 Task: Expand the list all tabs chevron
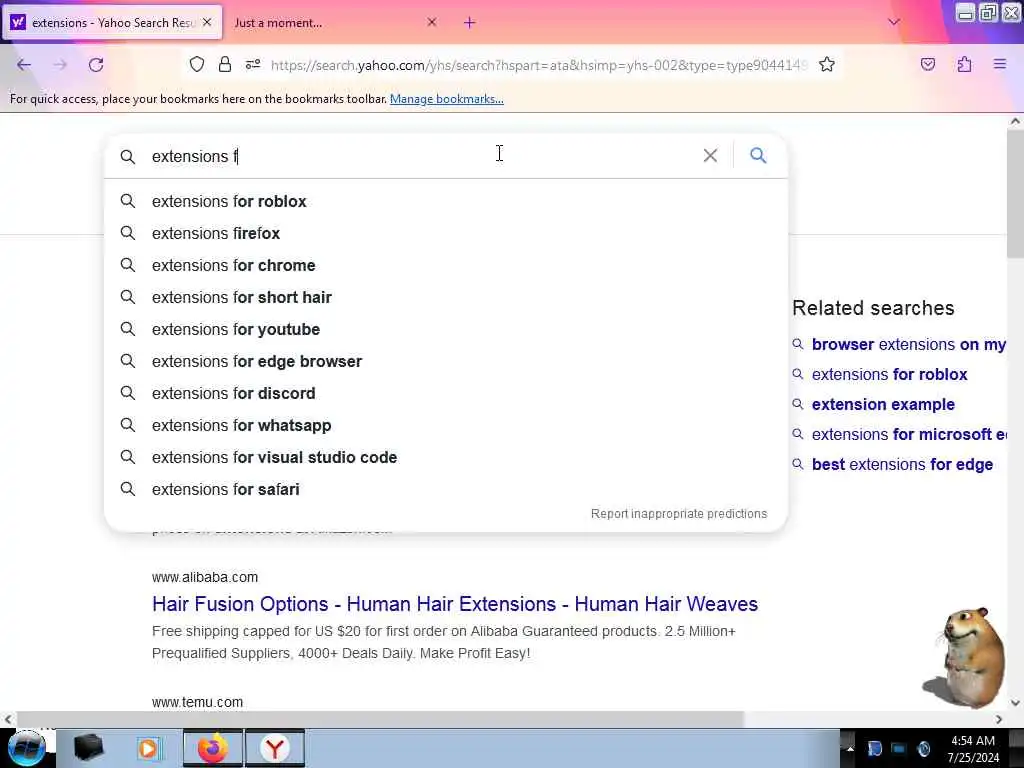click(894, 22)
